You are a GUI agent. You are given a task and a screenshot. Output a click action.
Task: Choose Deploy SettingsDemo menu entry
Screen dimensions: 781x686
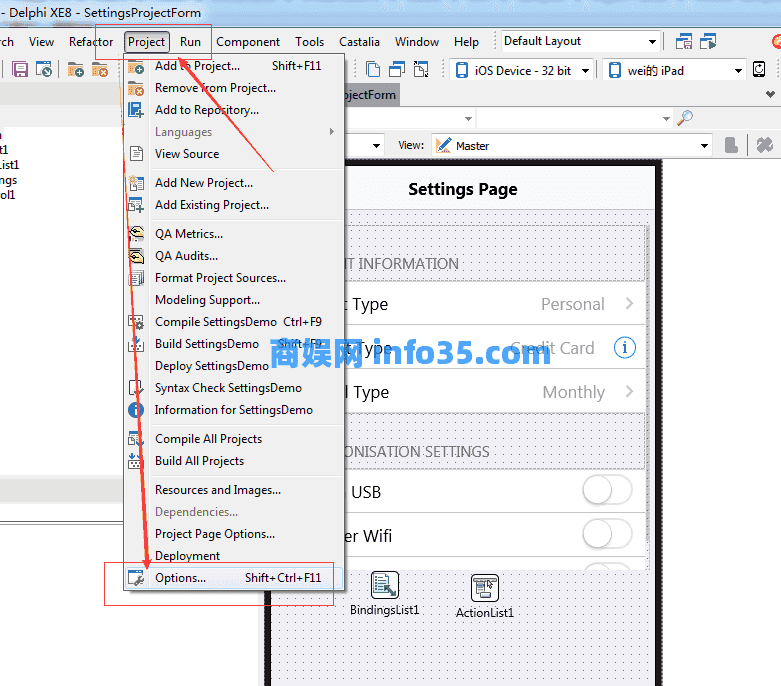coord(234,366)
